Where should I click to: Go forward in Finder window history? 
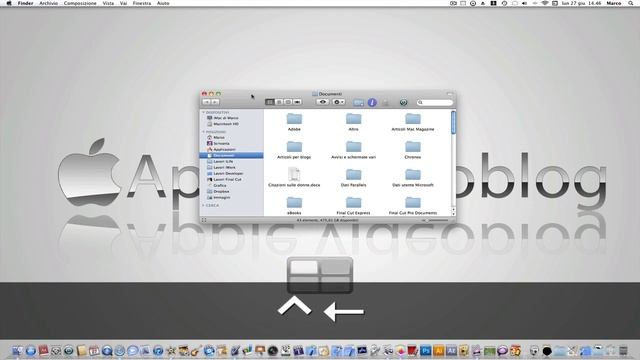pos(215,102)
